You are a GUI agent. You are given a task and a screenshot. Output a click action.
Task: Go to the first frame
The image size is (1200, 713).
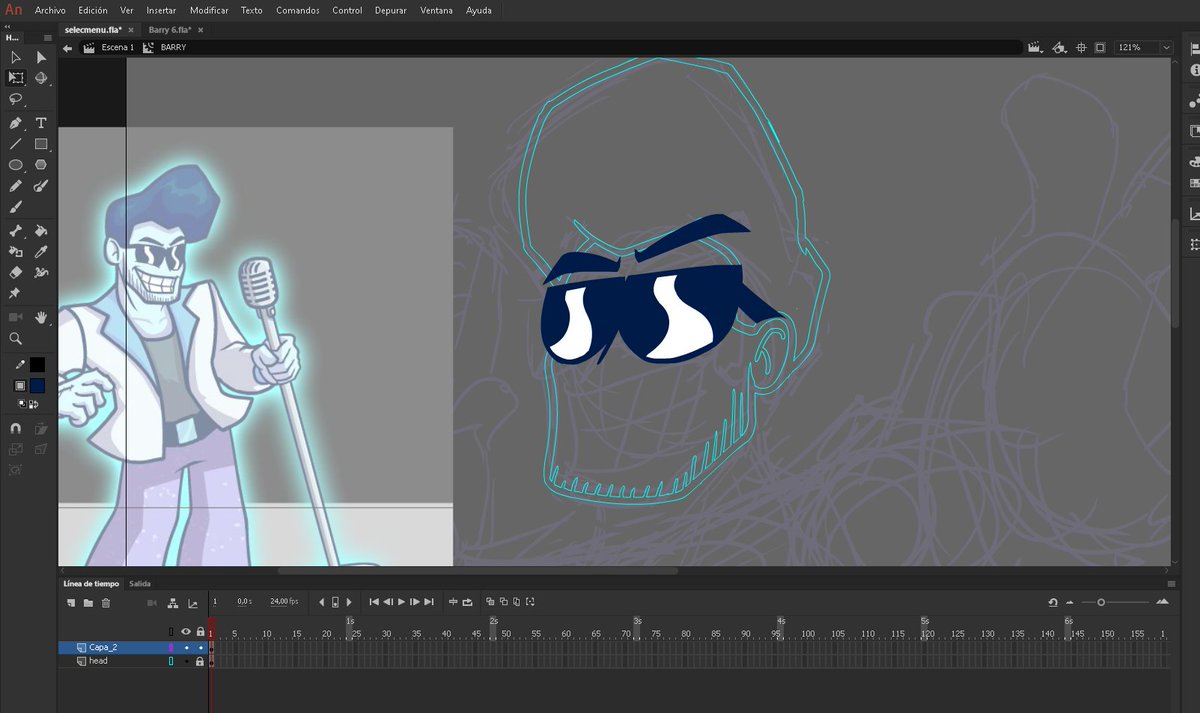pos(374,602)
